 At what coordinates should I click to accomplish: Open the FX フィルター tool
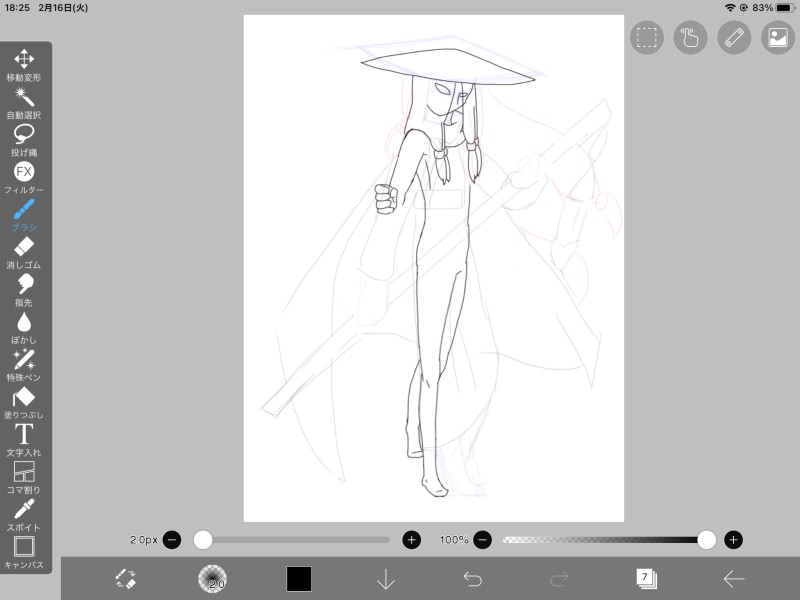click(x=23, y=178)
